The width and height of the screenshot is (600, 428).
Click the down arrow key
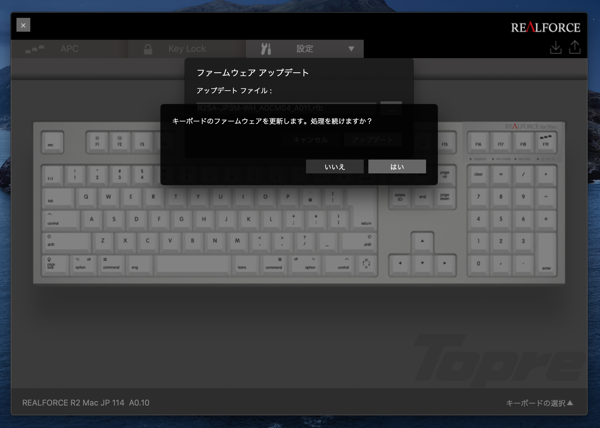coord(422,264)
